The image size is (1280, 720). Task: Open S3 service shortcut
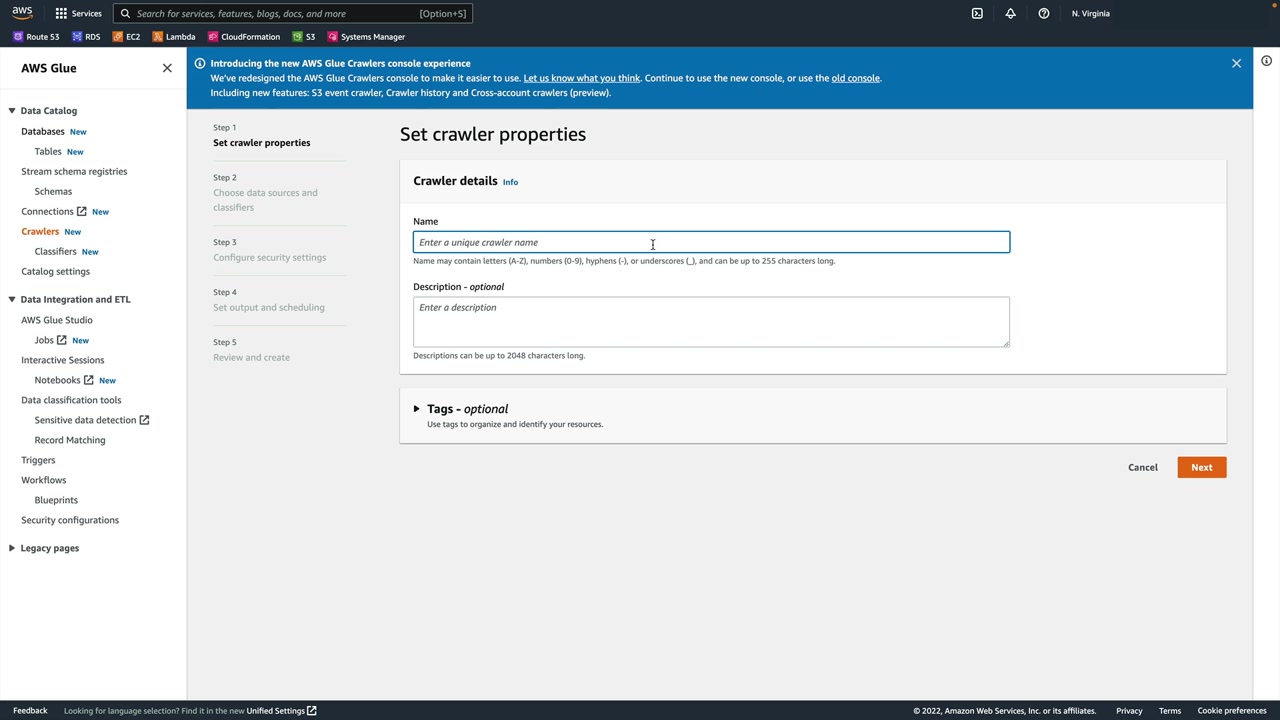pyautogui.click(x=304, y=37)
